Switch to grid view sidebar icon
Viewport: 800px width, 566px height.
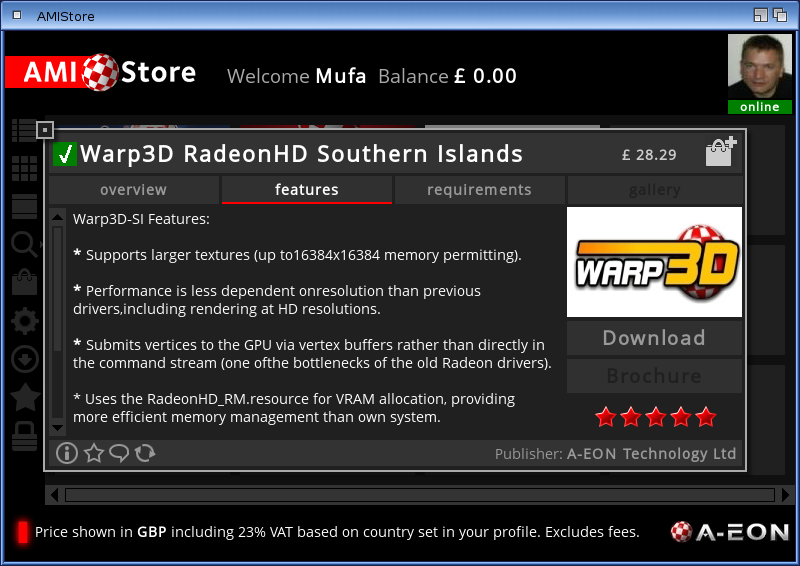click(x=24, y=168)
